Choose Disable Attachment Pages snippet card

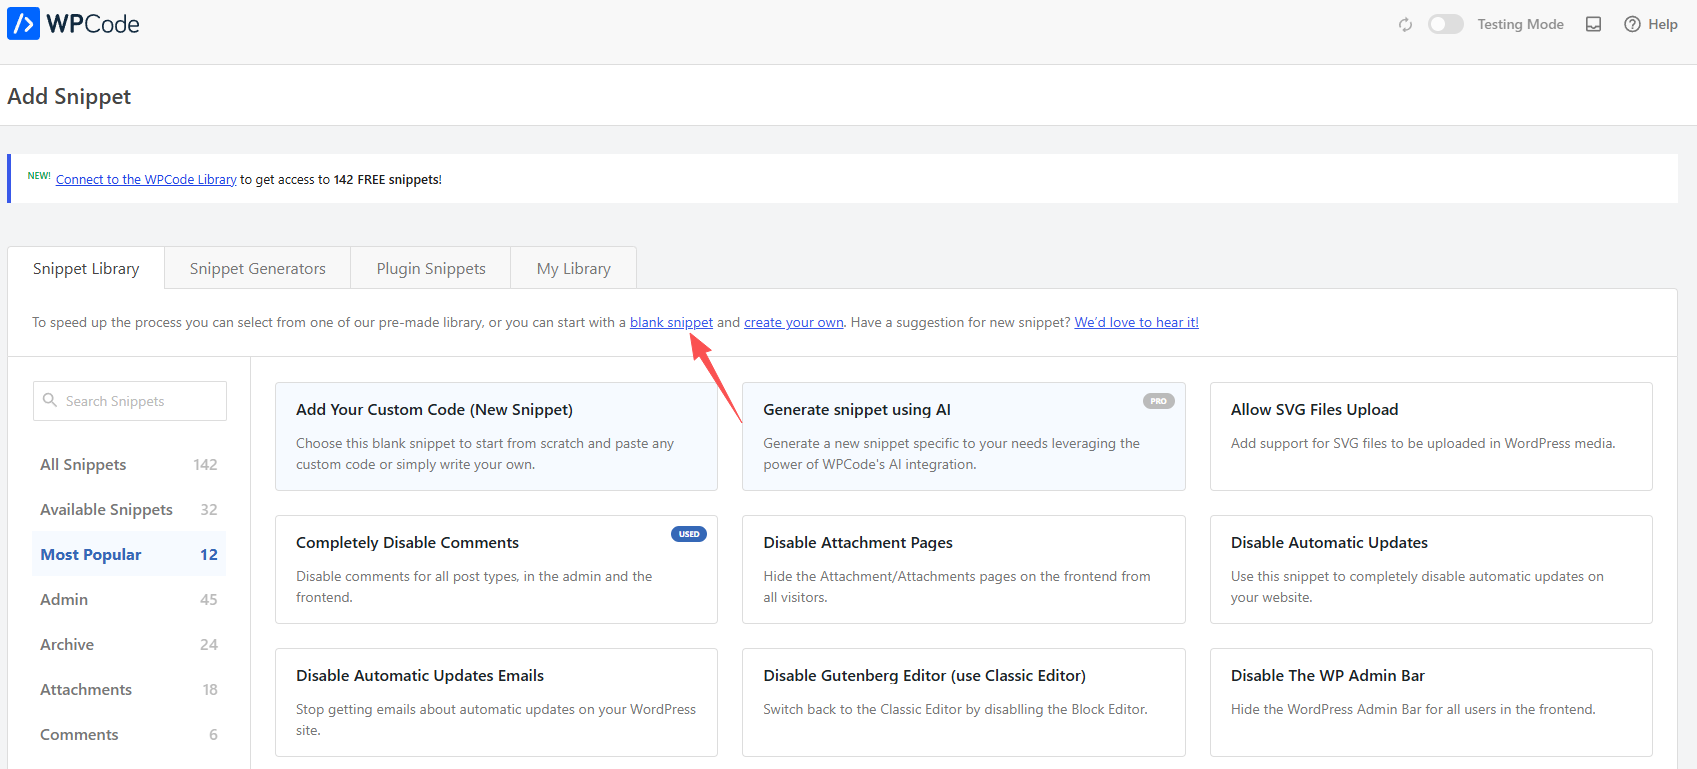[964, 569]
